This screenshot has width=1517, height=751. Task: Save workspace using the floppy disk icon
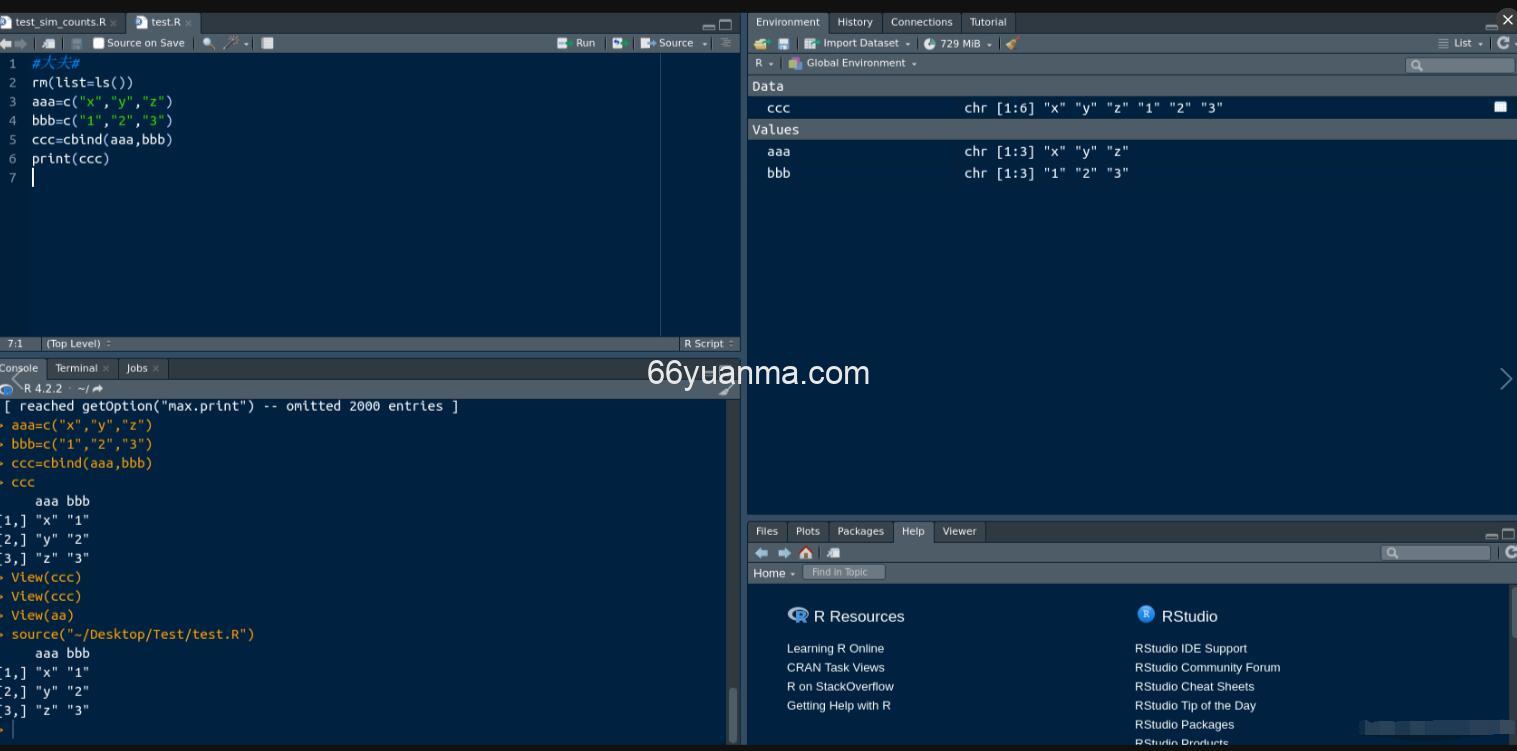pyautogui.click(x=783, y=43)
